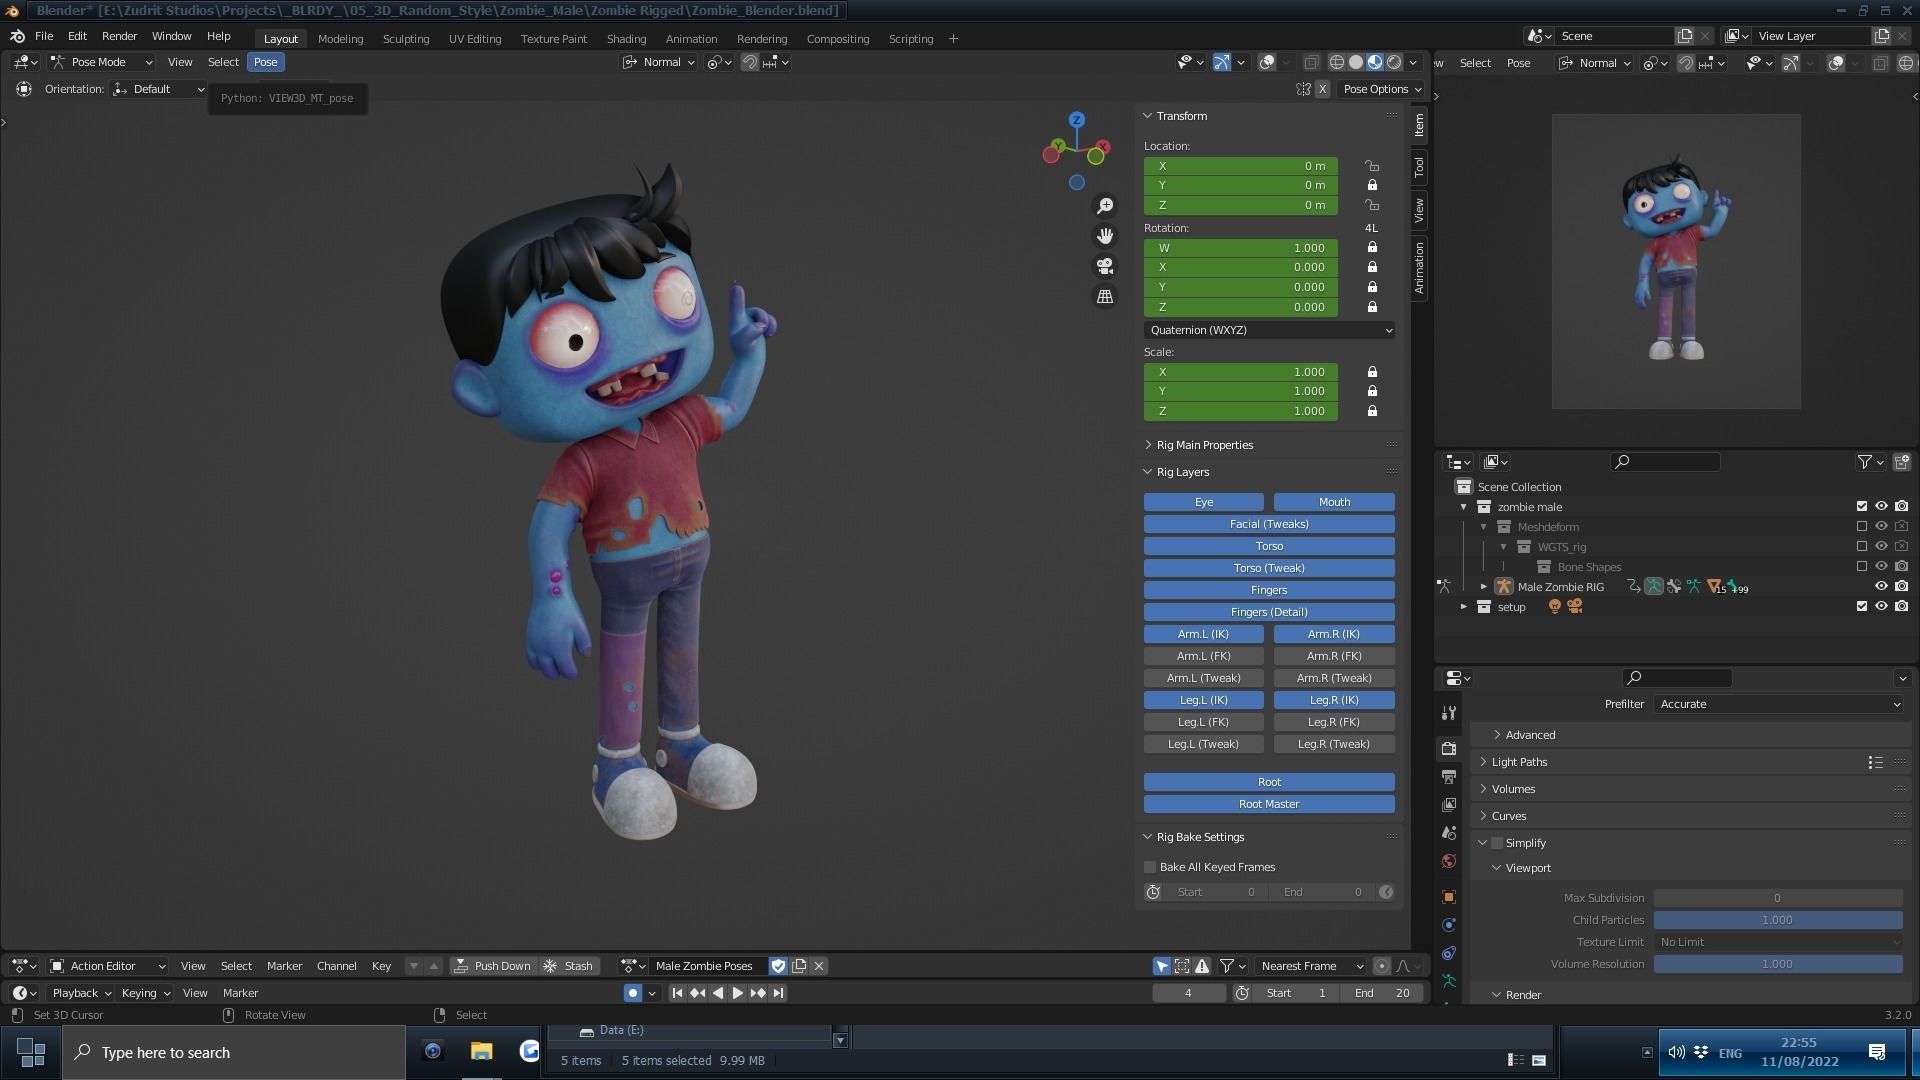Click the pan view hand icon

[x=1105, y=236]
